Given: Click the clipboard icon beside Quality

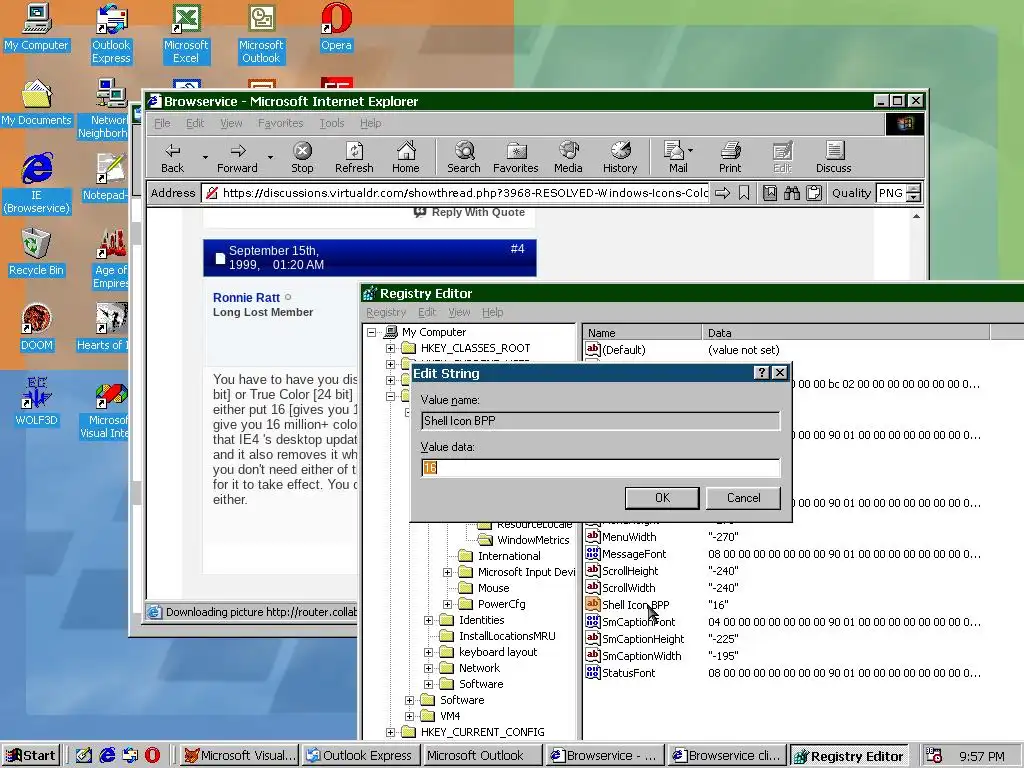Looking at the screenshot, I should pos(814,193).
